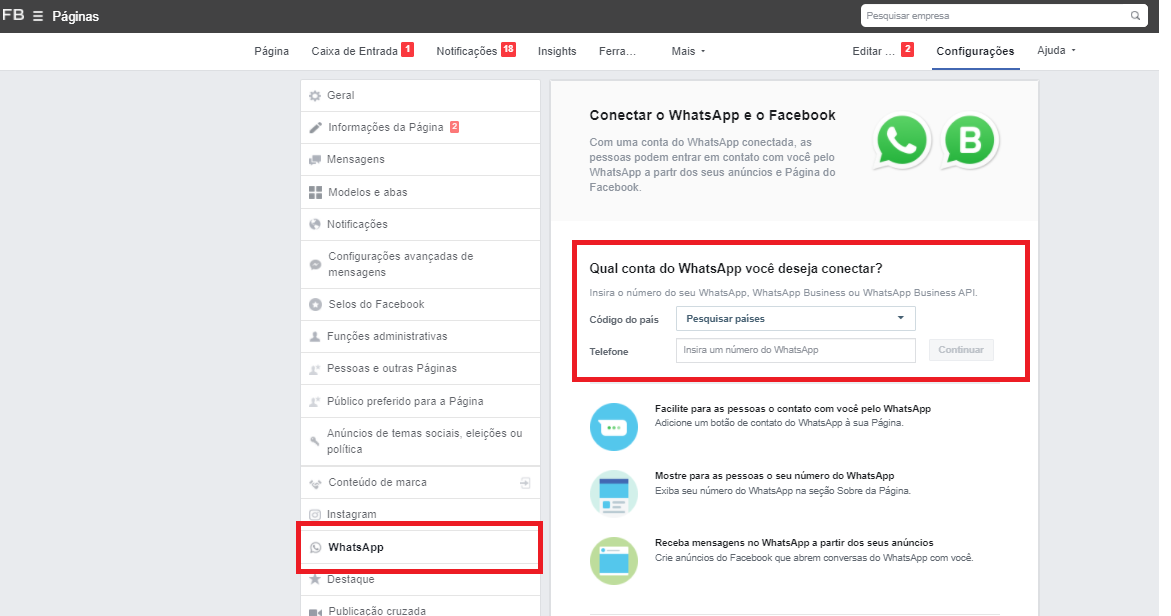Open Mensagens settings

tap(420, 160)
